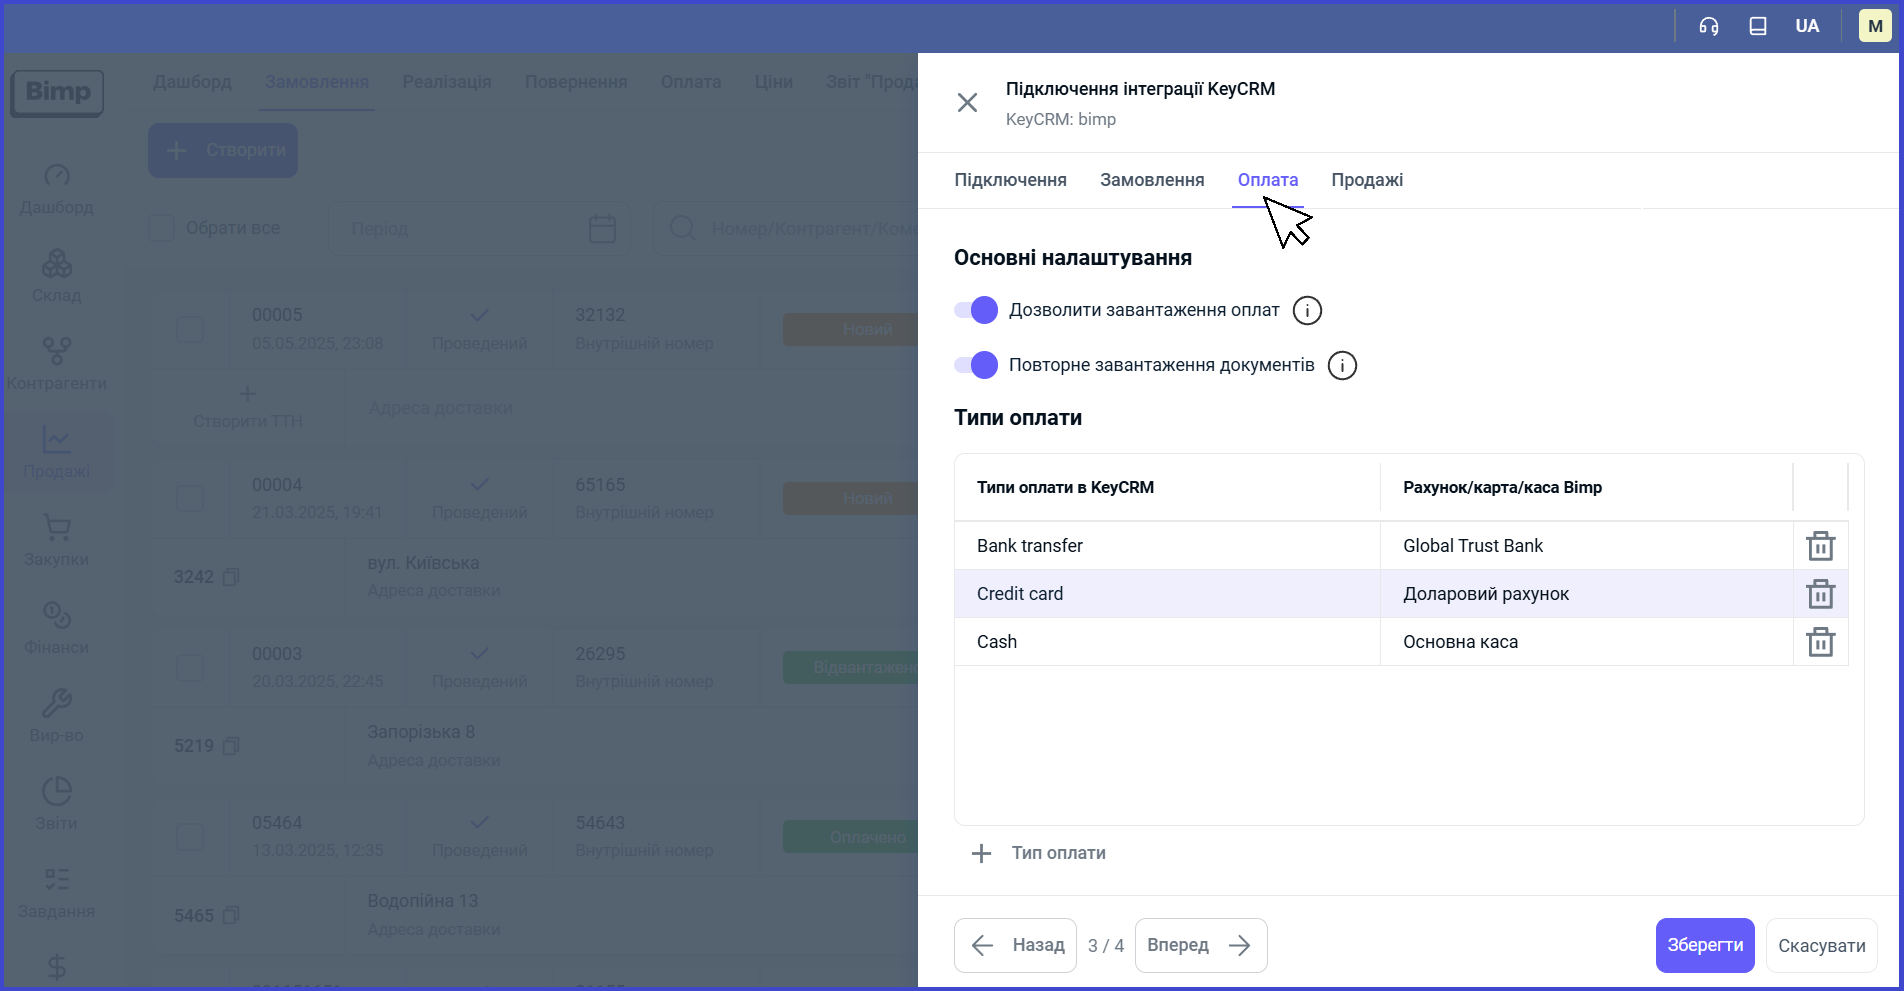
Task: Open Замовлення top menu tab
Action: (317, 82)
